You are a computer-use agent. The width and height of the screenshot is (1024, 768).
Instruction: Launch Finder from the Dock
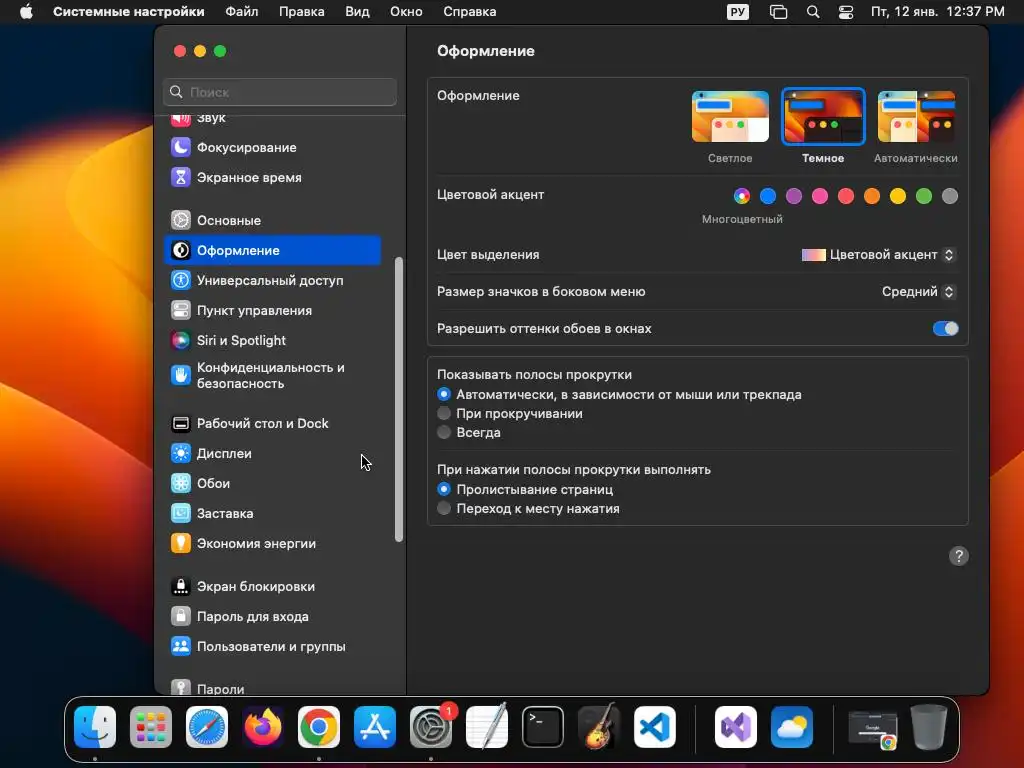tap(95, 727)
